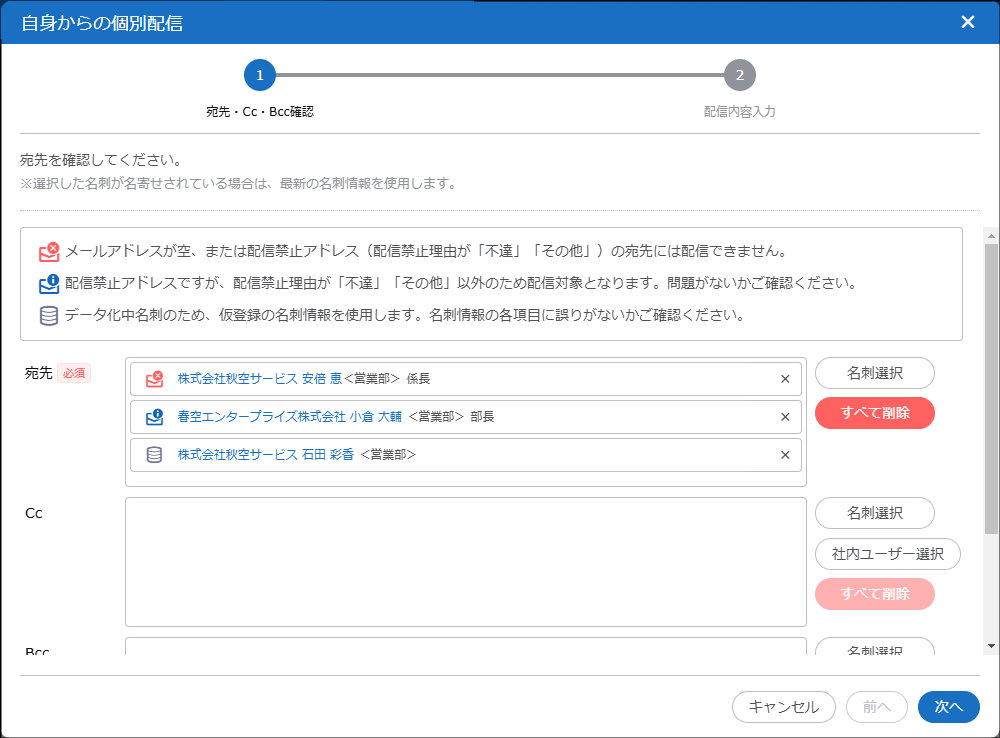Go to step 1 宛先・Cc・Bcc確認

point(259,75)
